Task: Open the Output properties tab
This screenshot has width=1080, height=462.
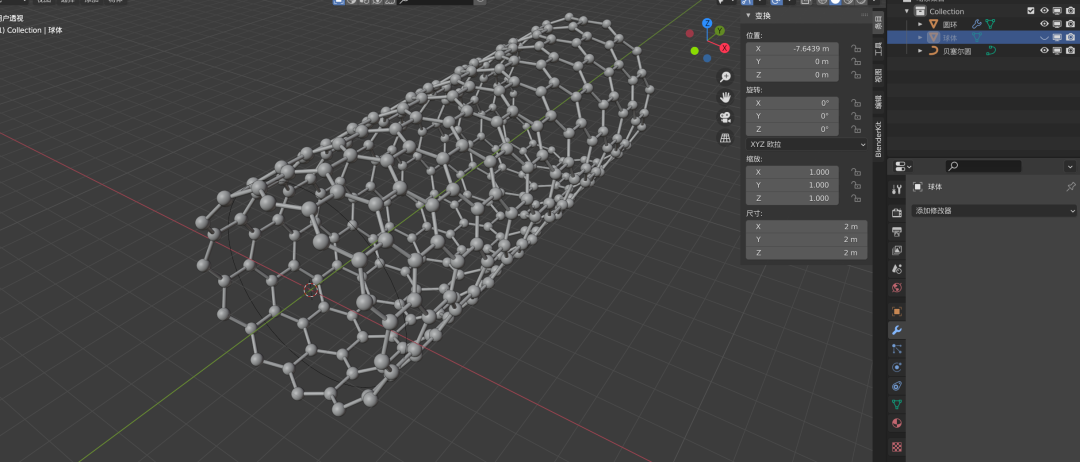Action: click(x=896, y=231)
